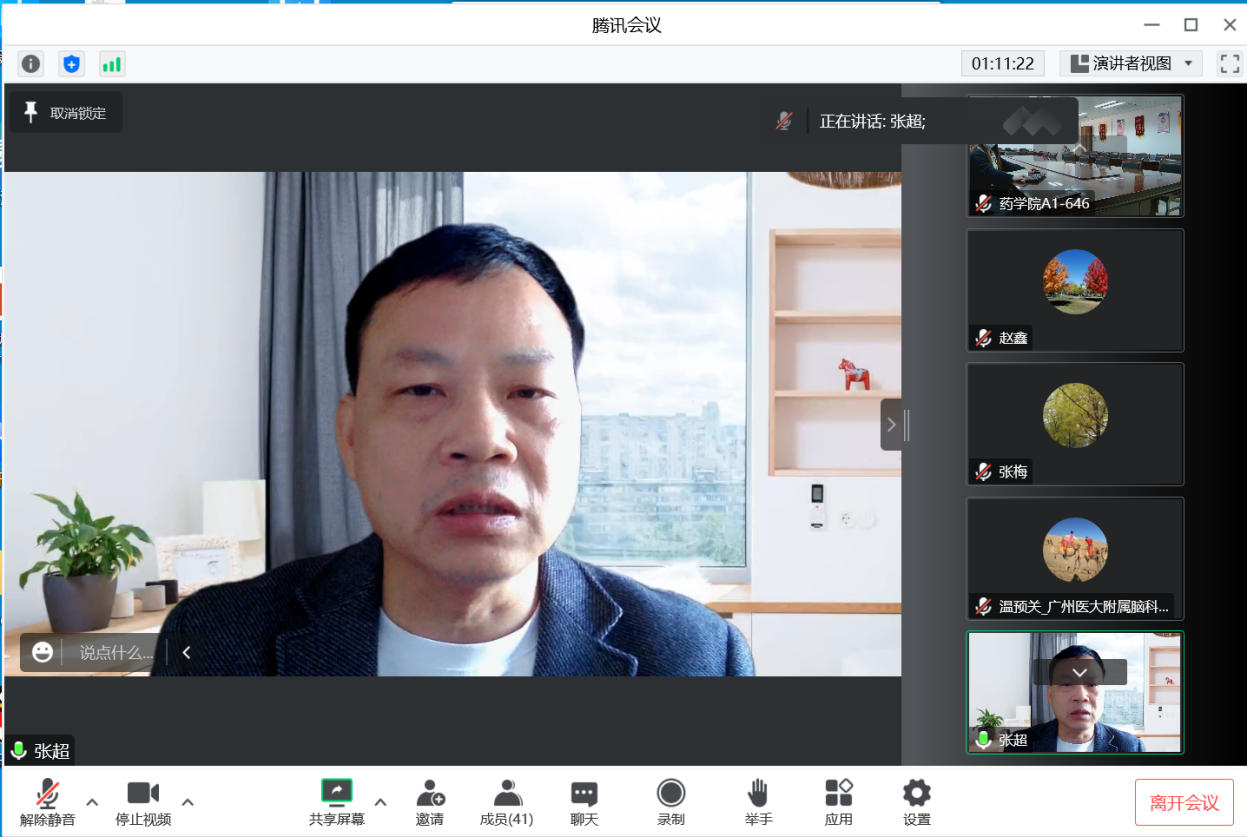This screenshot has width=1247, height=837.
Task: Toggle 解除静音 microphone button
Action: coord(47,803)
